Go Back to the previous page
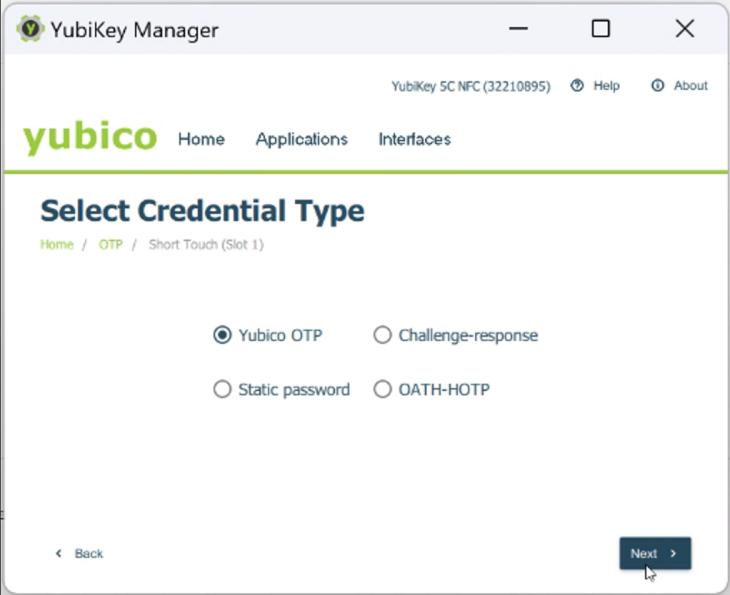The width and height of the screenshot is (730, 595). pos(88,553)
